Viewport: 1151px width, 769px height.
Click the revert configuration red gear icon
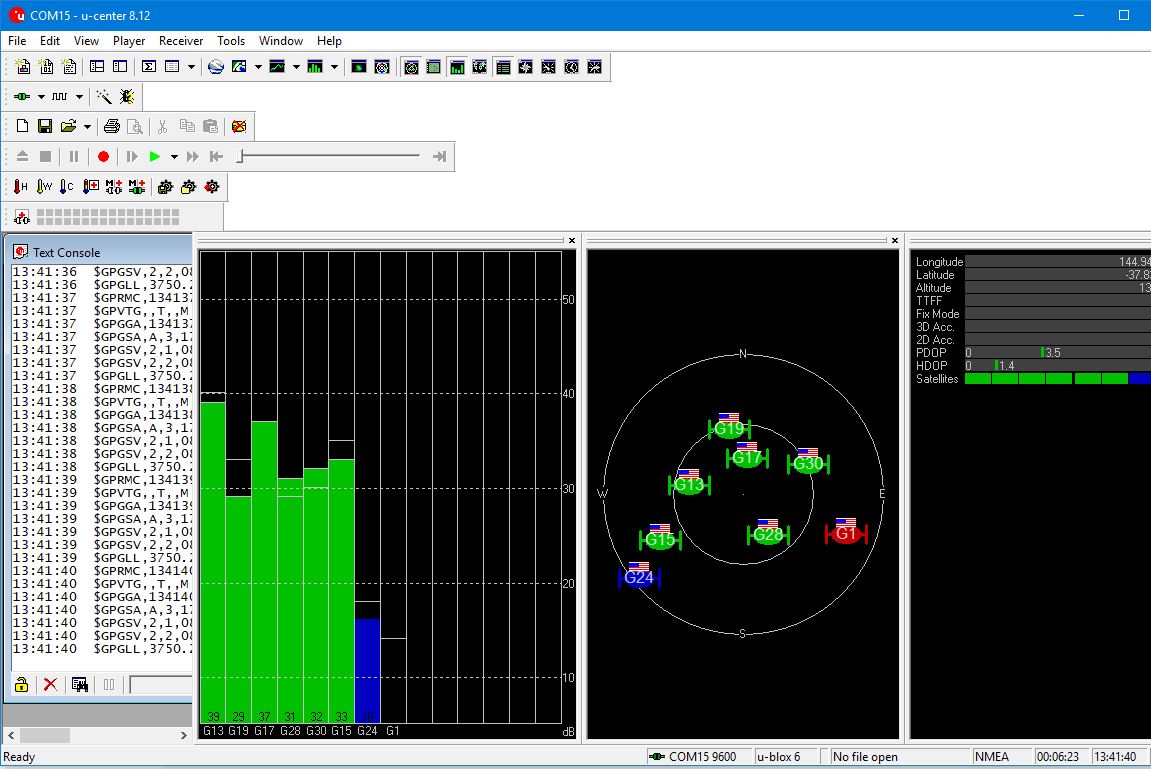pyautogui.click(x=212, y=186)
